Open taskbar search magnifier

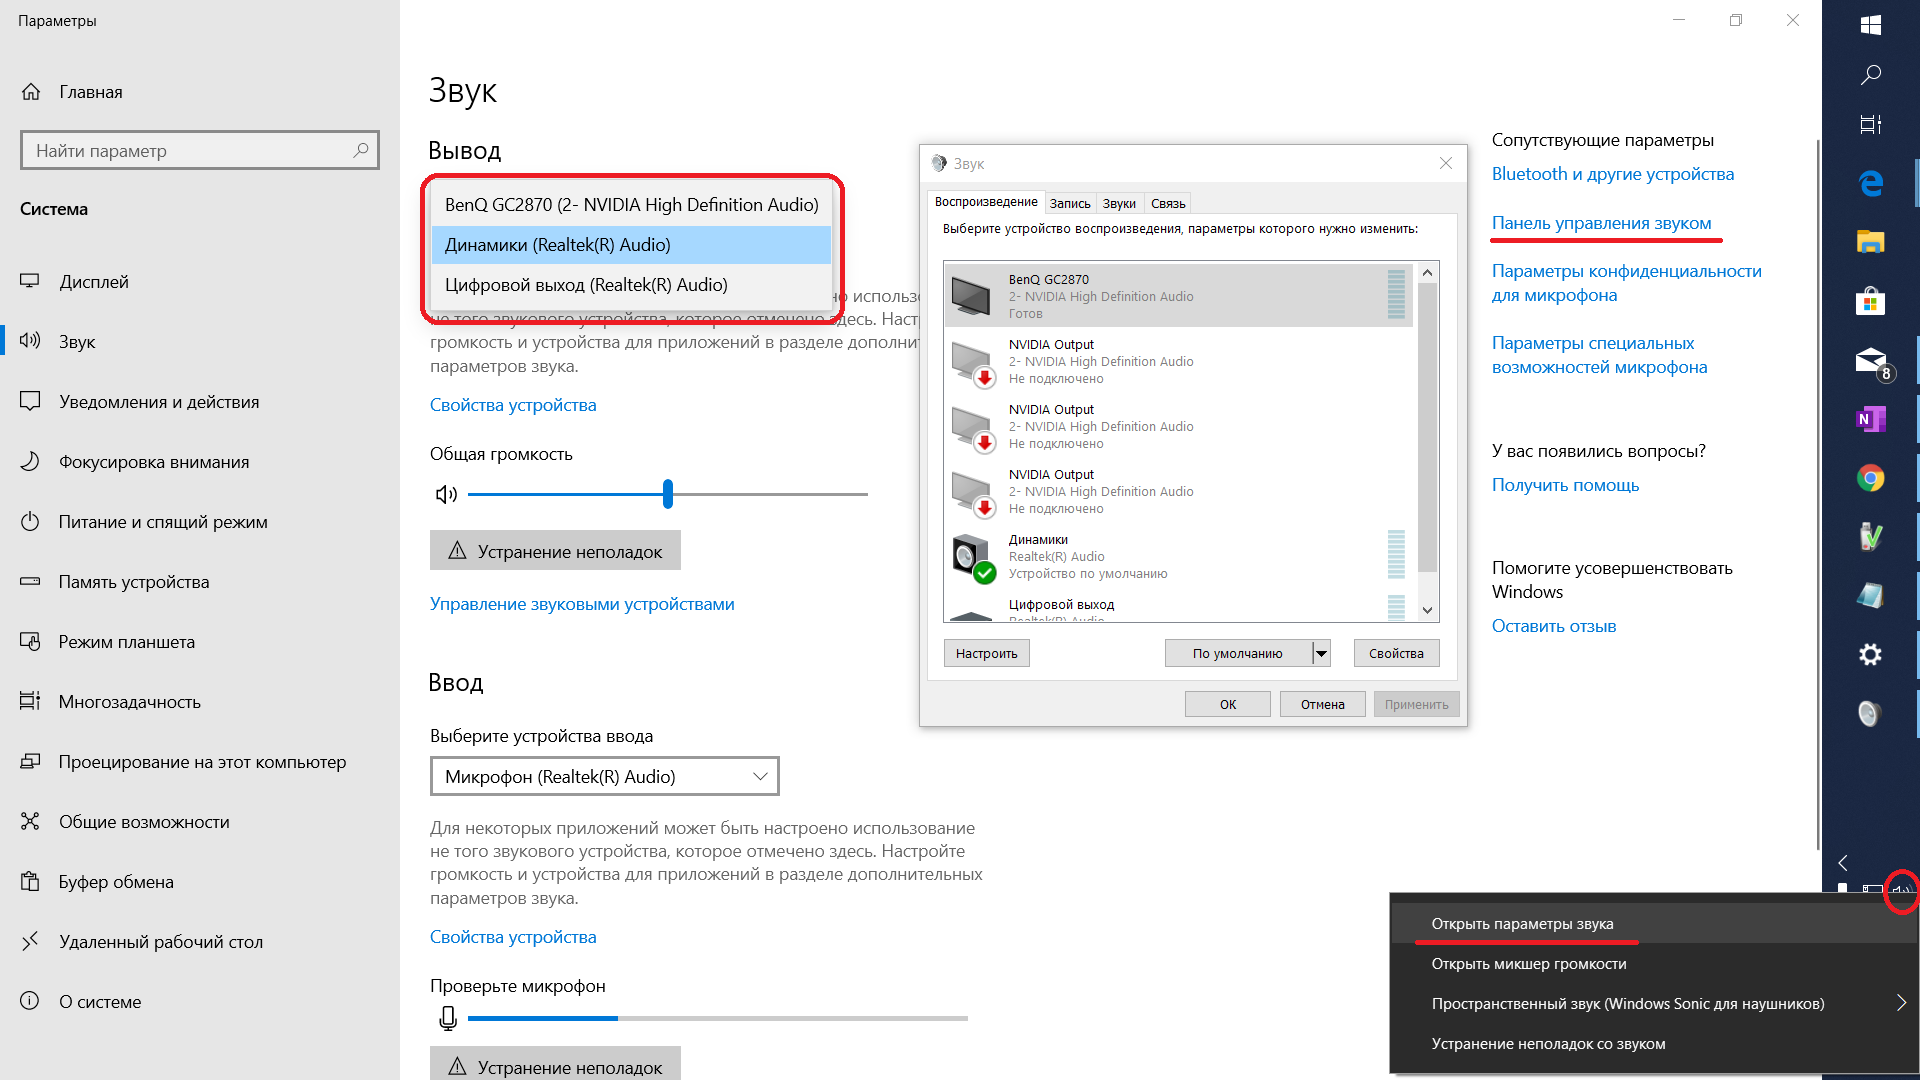(1871, 75)
